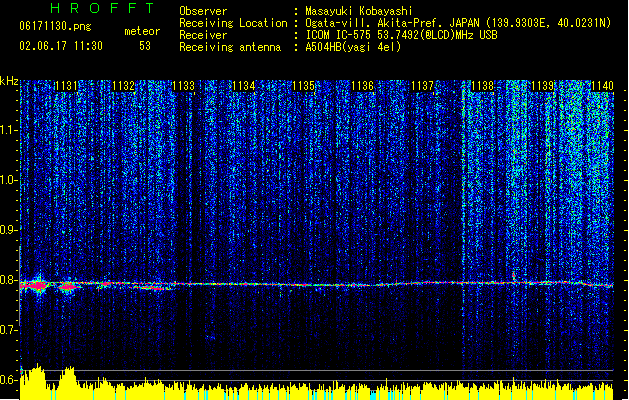This screenshot has width=629, height=400.
Task: Click the 0.9 frequency axis label
Action: click(x=9, y=230)
